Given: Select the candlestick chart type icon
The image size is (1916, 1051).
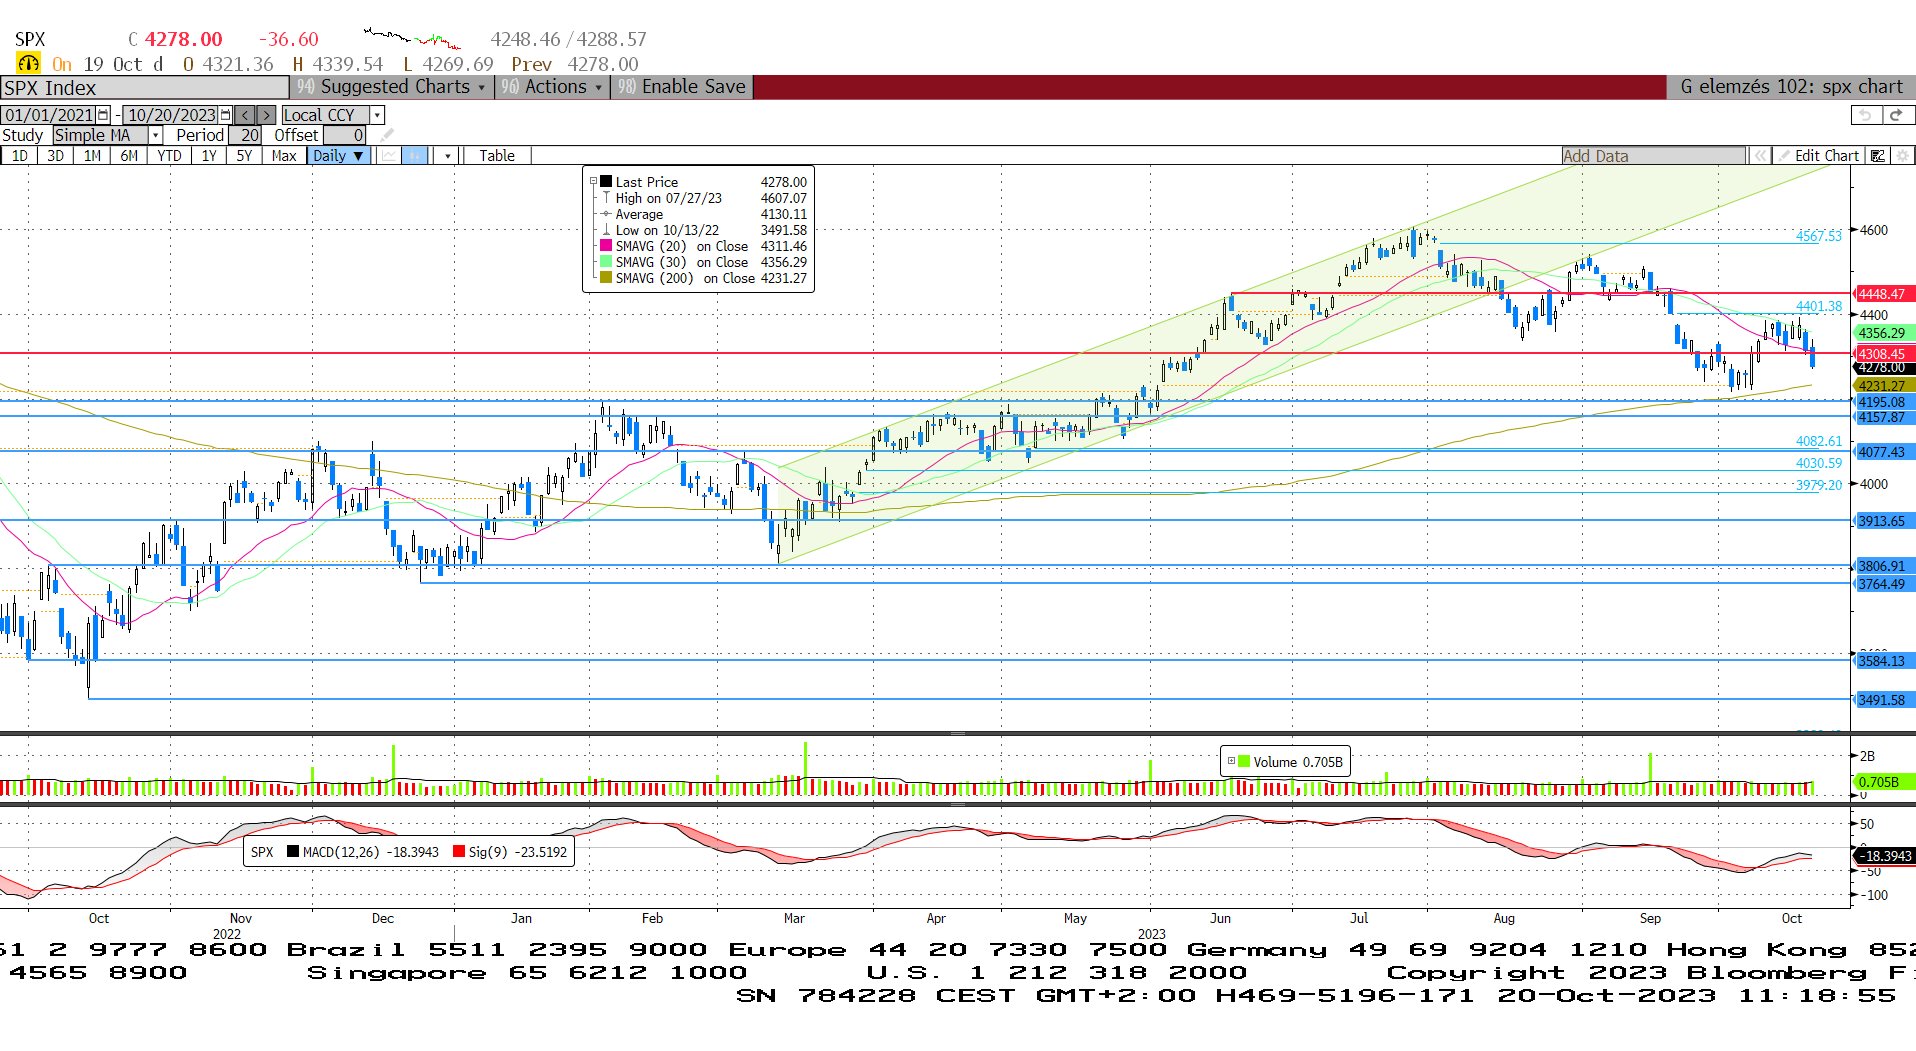Looking at the screenshot, I should click(414, 156).
